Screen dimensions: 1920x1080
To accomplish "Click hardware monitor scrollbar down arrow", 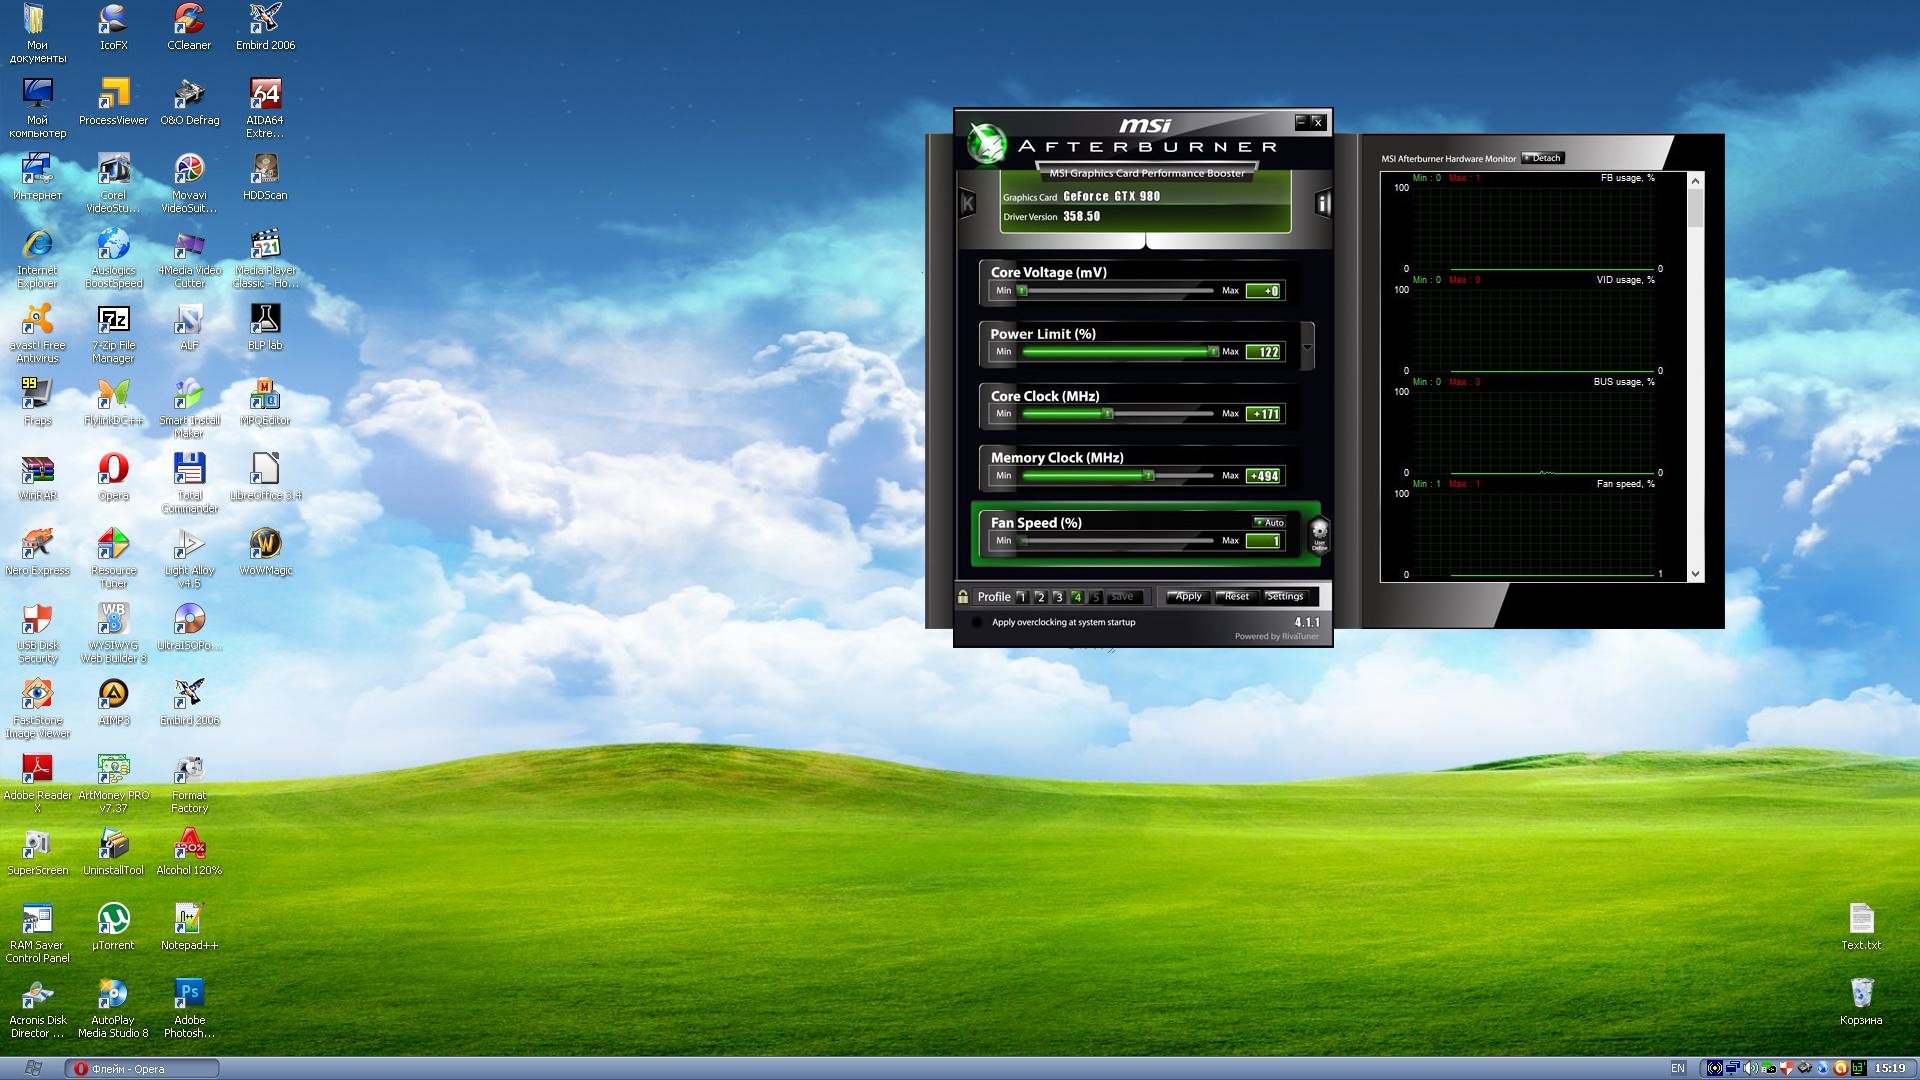I will click(1695, 574).
